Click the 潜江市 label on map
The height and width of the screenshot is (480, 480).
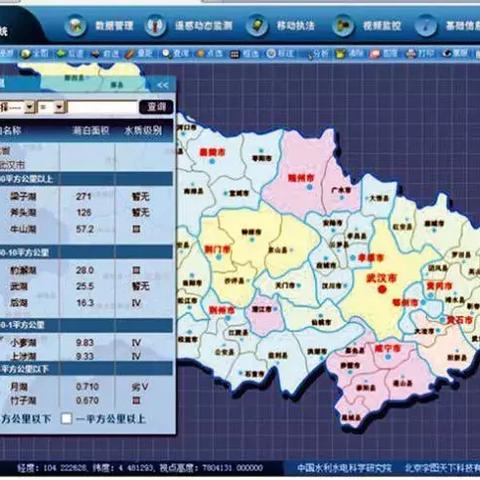(261, 309)
